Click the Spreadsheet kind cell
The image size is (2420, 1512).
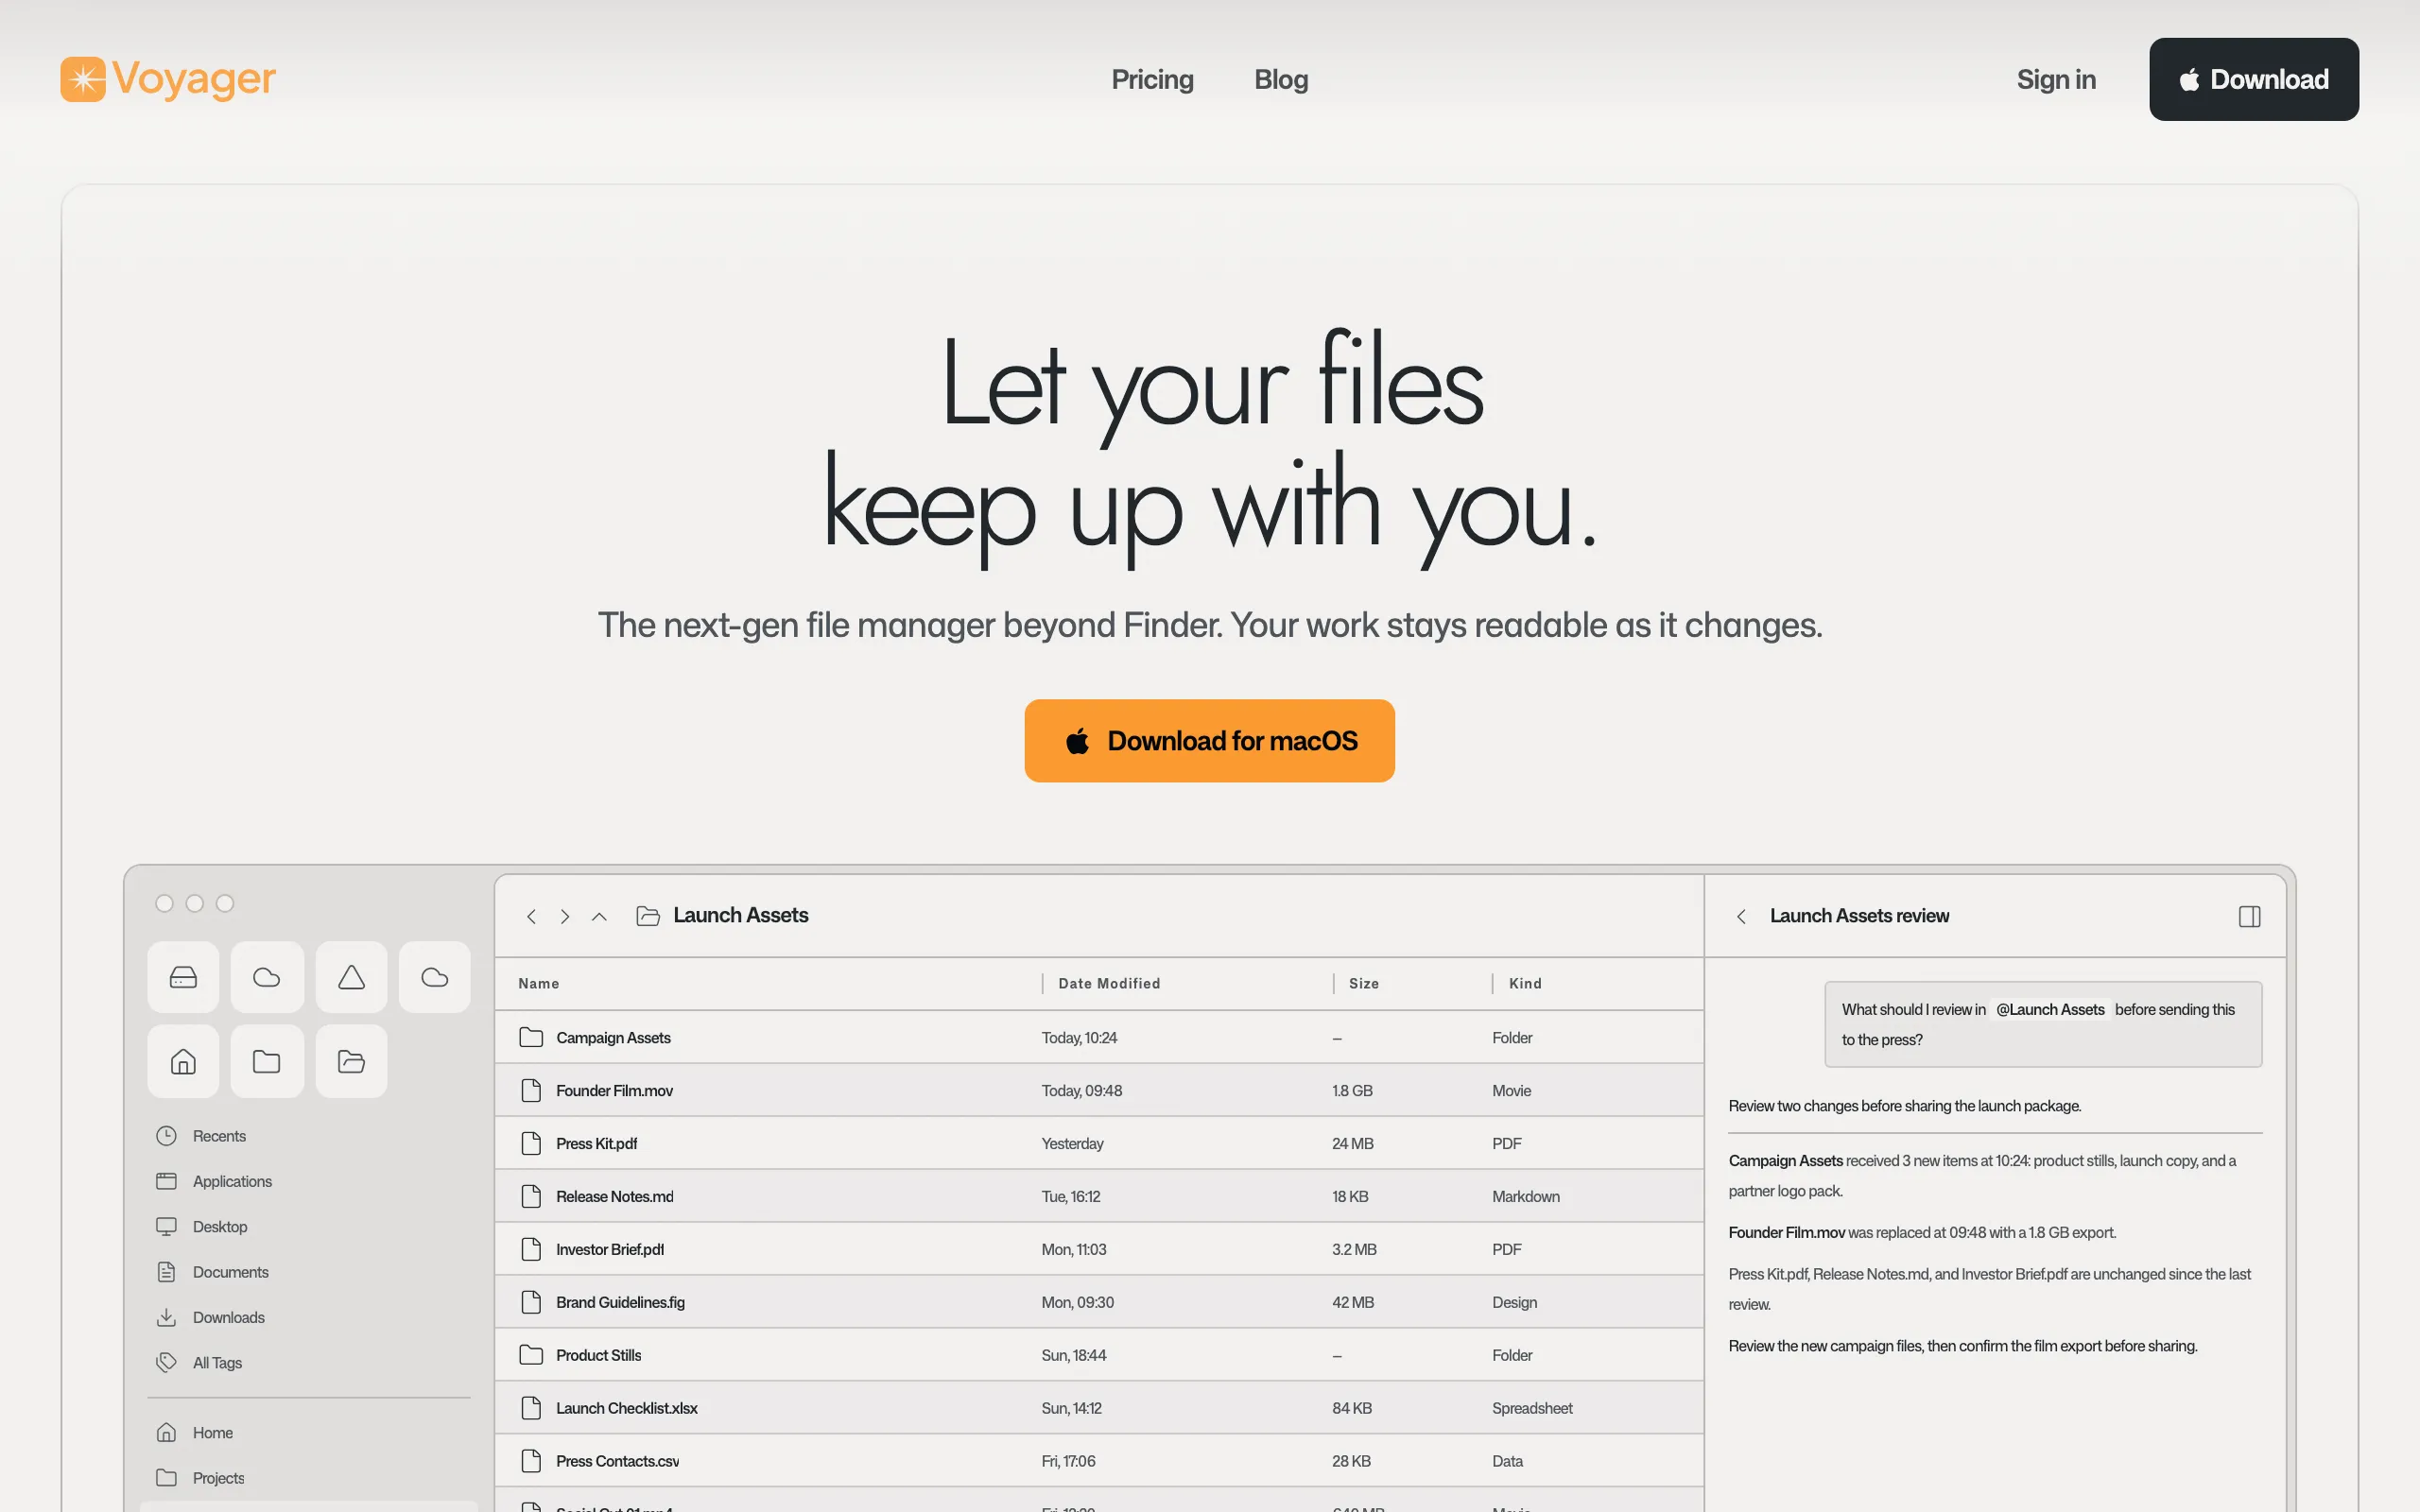pyautogui.click(x=1532, y=1409)
